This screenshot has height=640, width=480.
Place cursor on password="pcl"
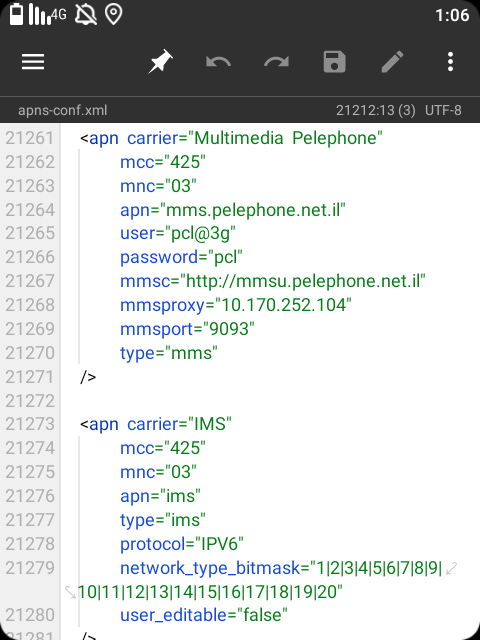click(x=182, y=257)
